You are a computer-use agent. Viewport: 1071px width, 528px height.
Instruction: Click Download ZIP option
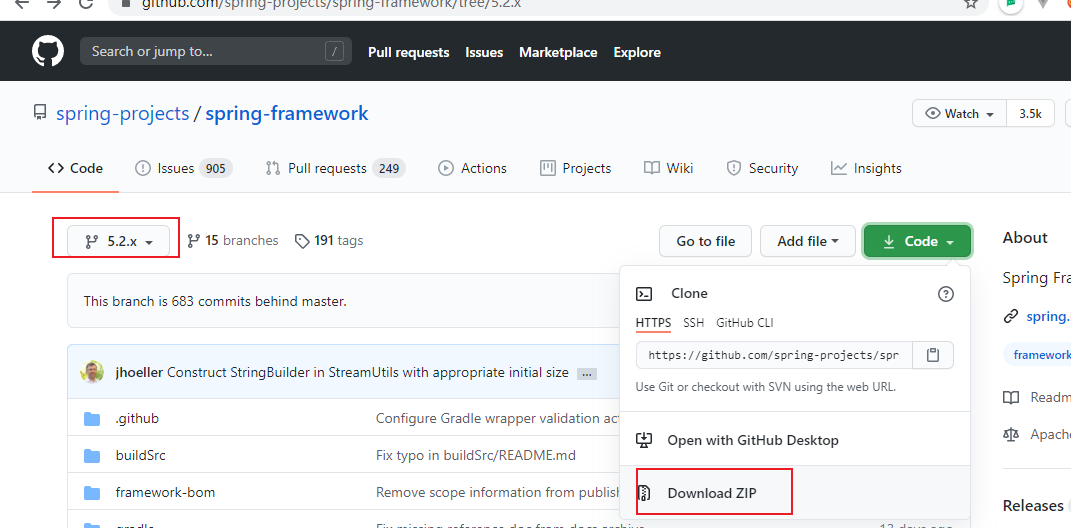[795, 493]
